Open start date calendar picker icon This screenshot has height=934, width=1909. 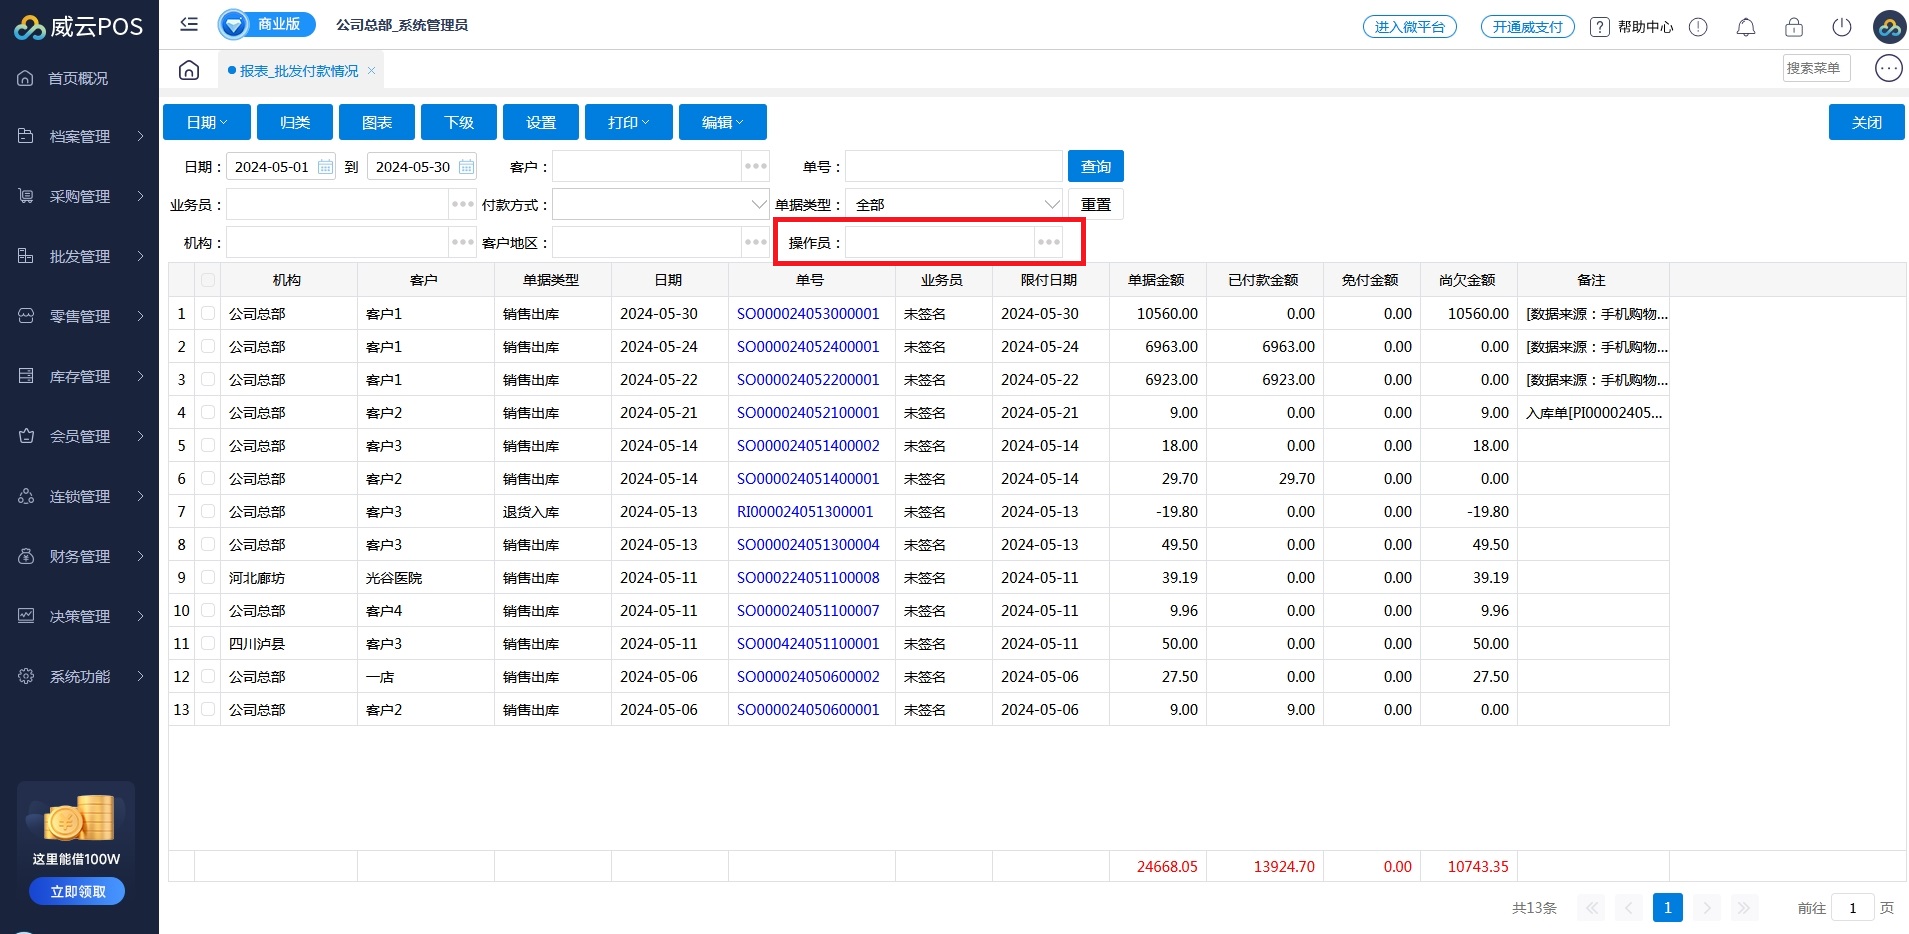click(325, 167)
